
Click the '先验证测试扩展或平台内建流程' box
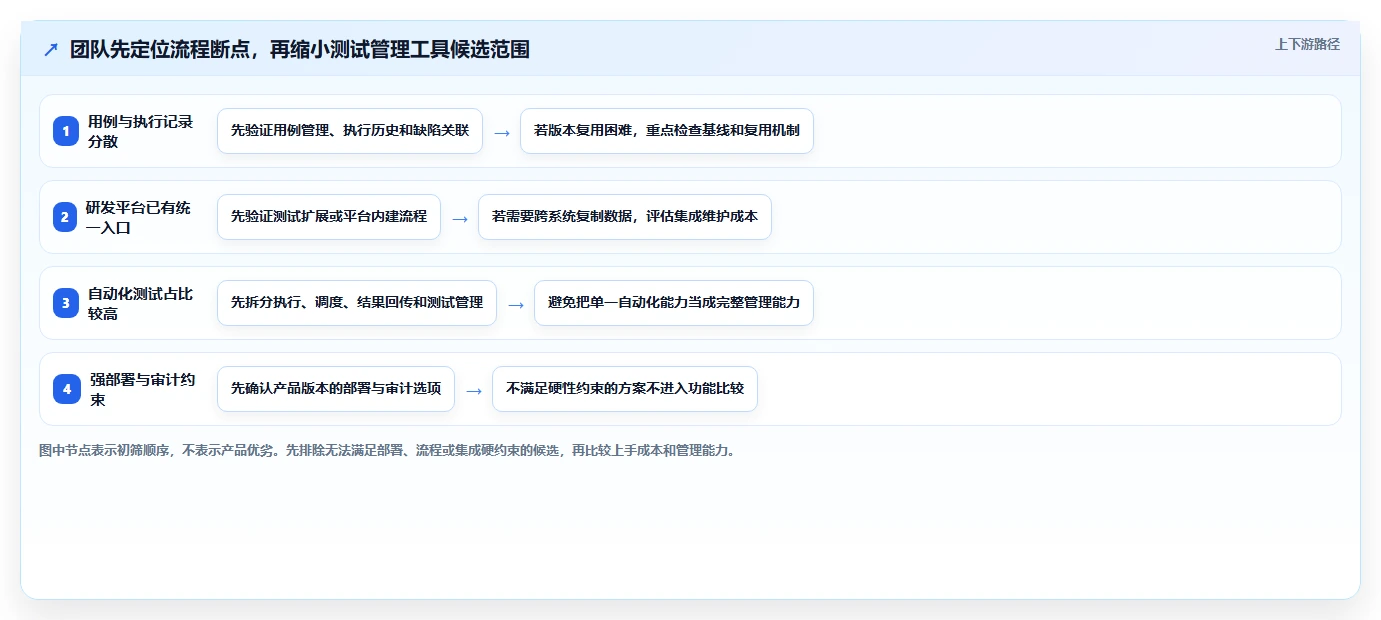pyautogui.click(x=329, y=217)
